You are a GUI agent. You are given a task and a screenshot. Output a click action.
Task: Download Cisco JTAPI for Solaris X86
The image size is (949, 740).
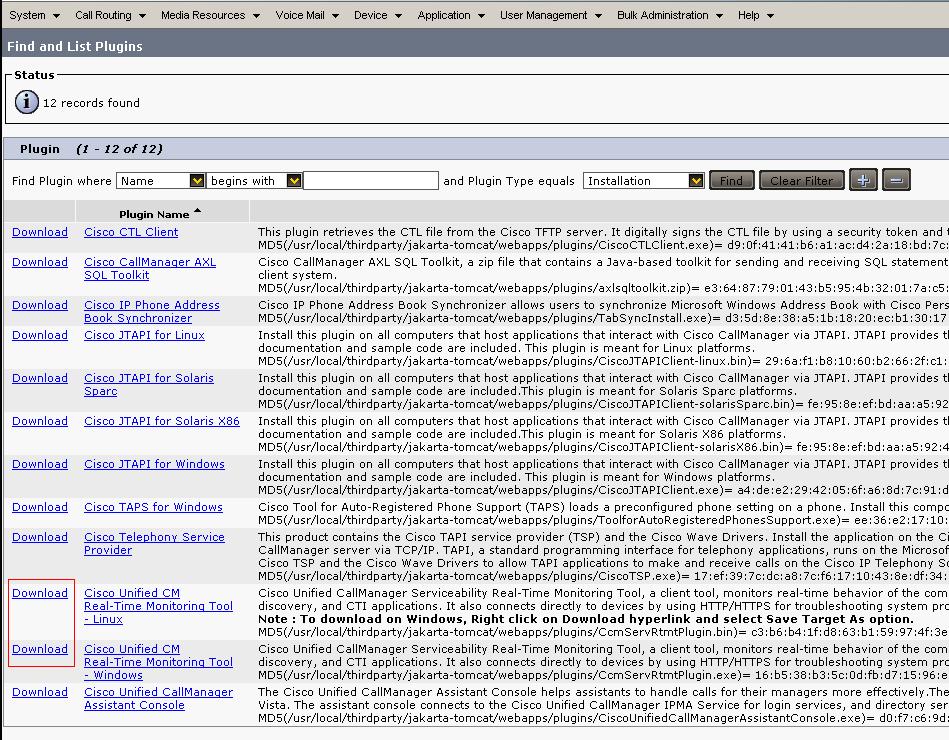[x=40, y=421]
